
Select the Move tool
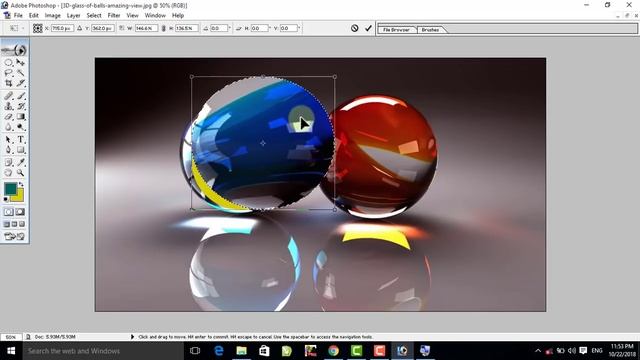[20, 63]
